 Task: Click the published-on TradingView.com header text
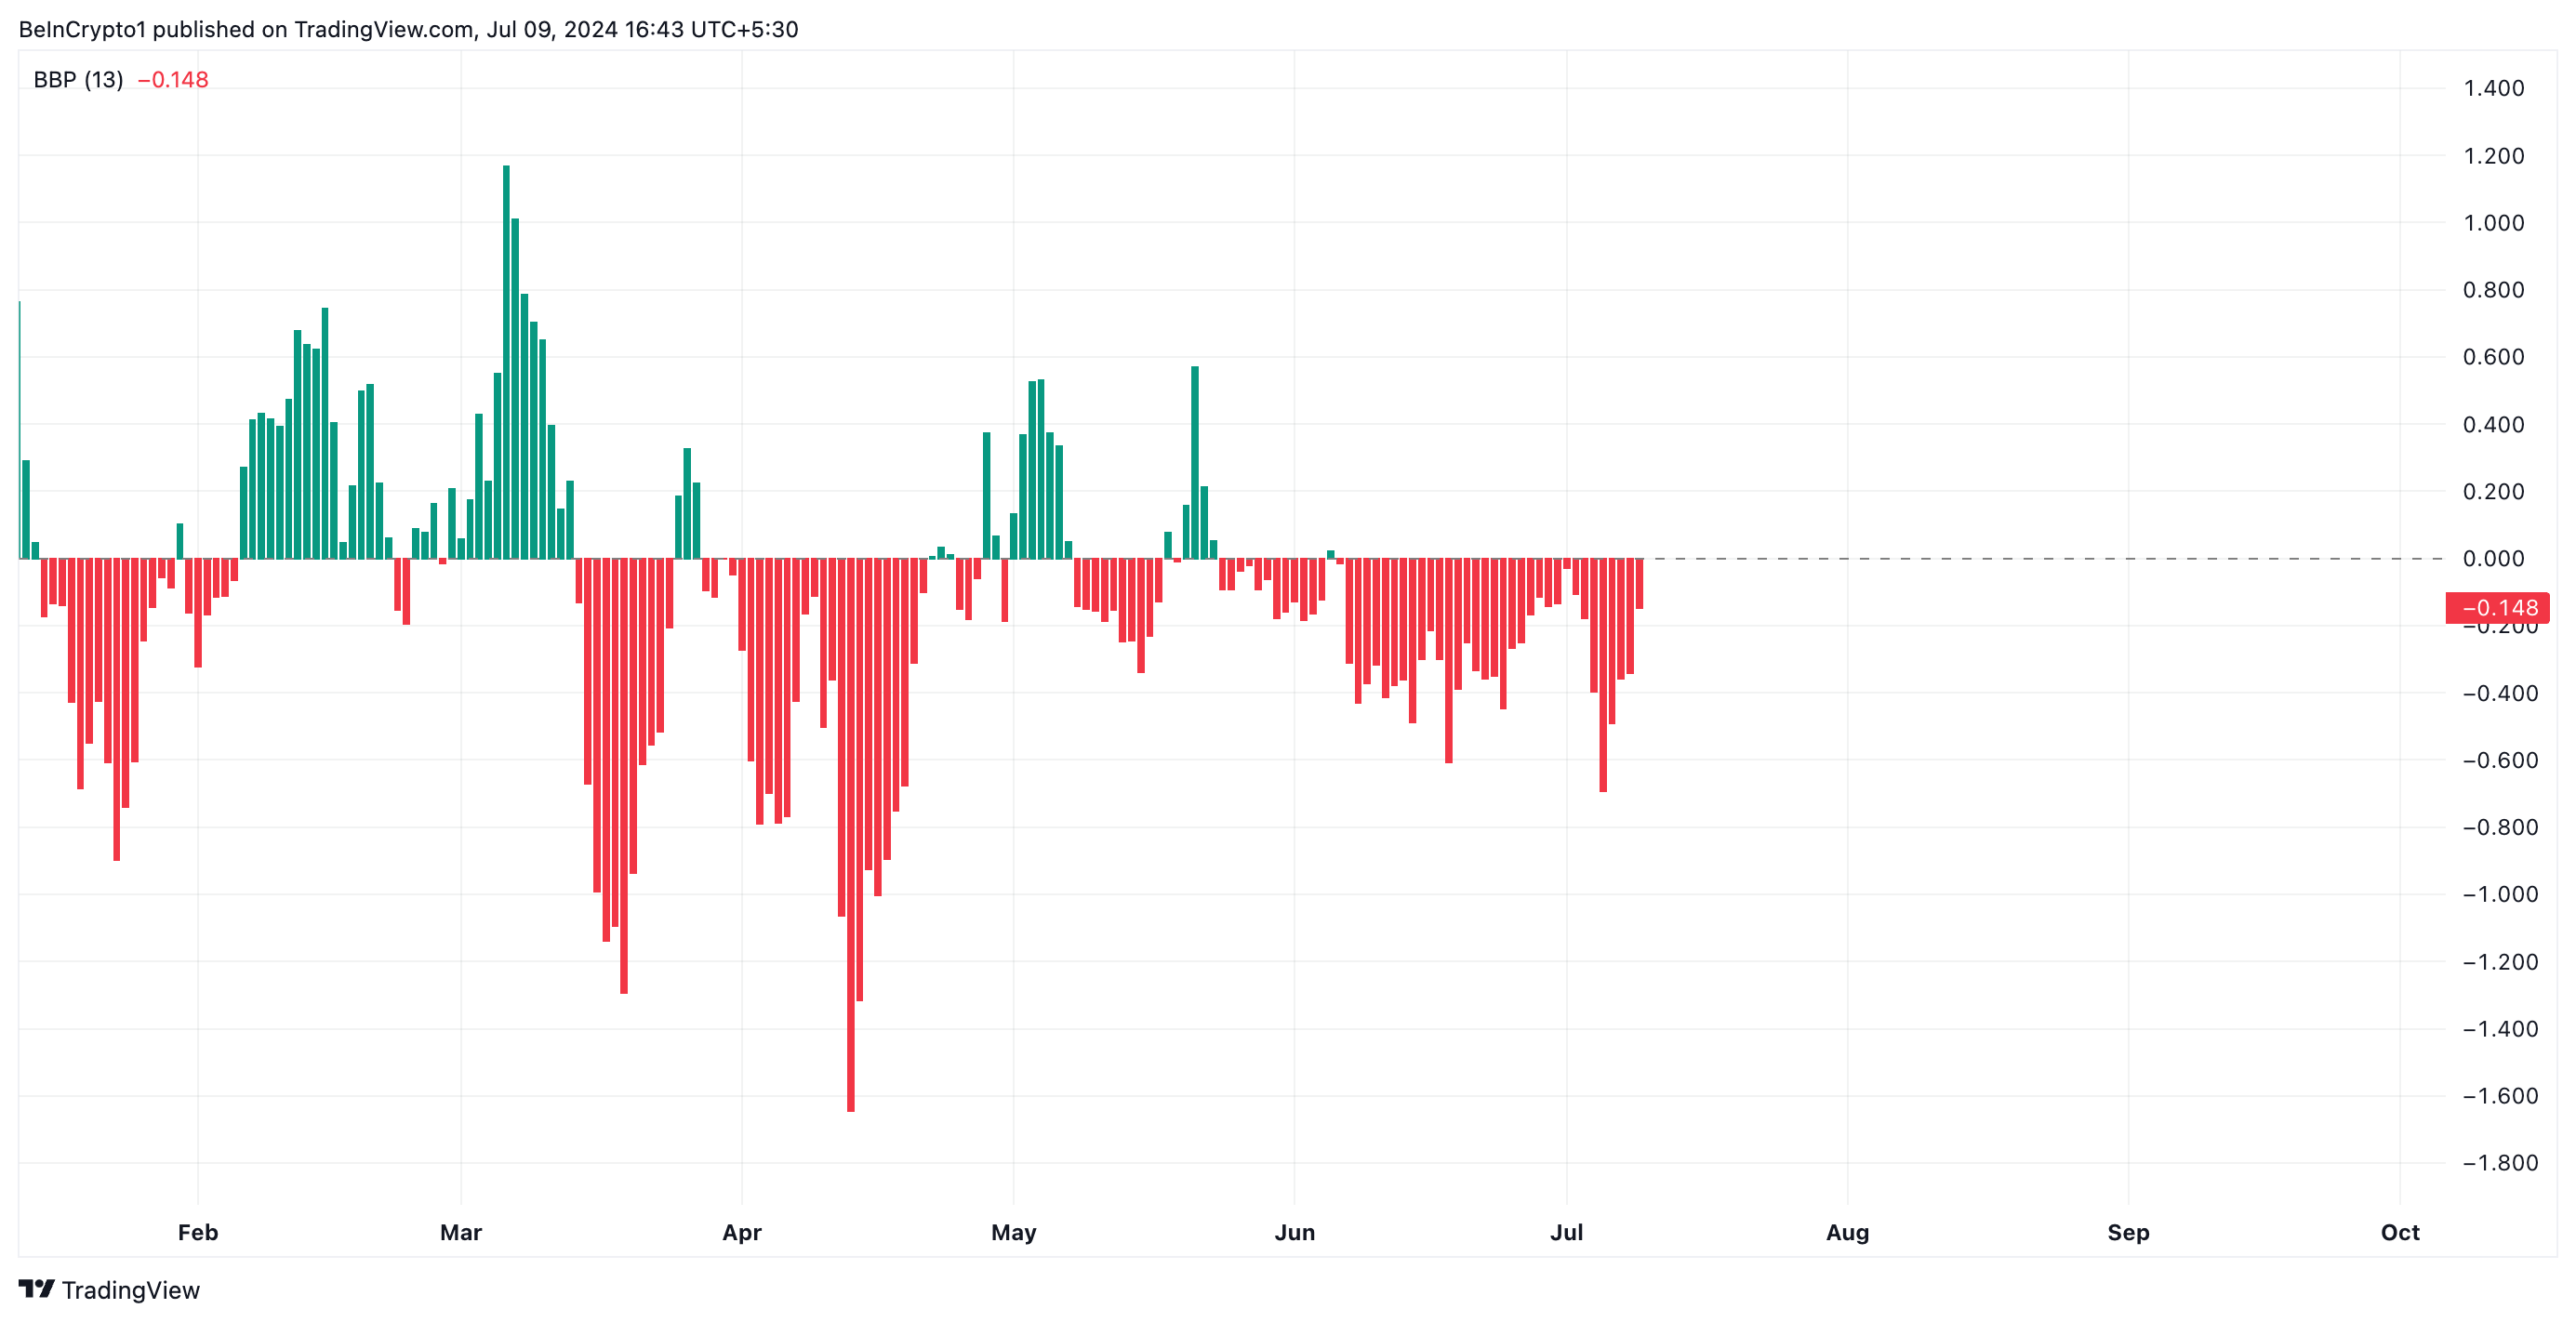point(408,29)
